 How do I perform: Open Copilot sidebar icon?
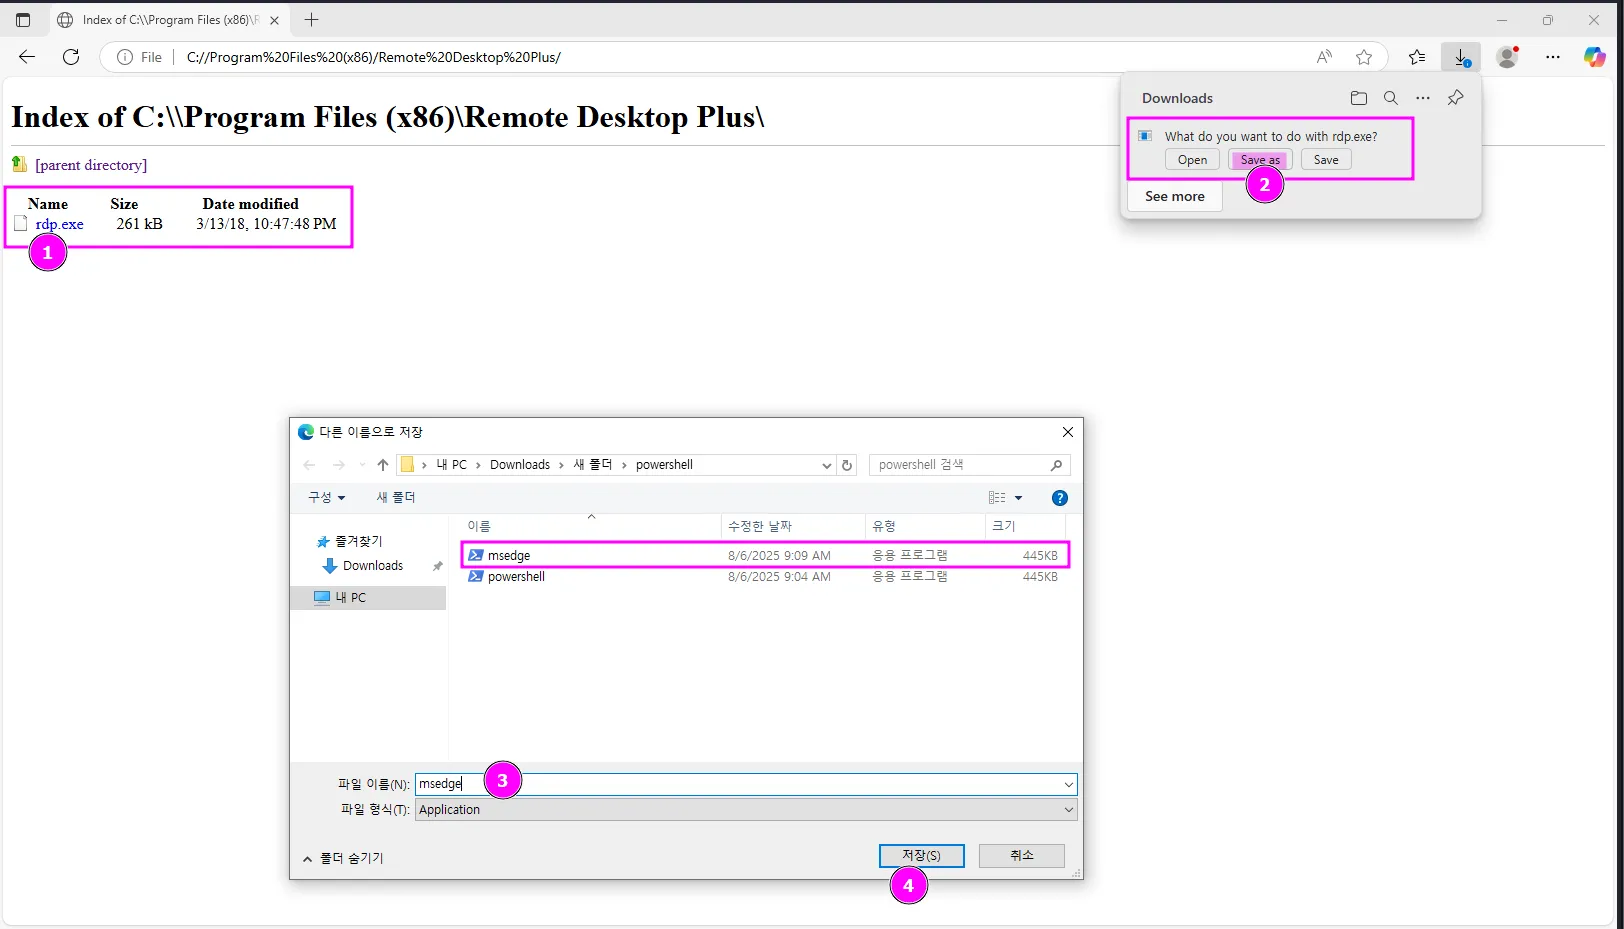1595,57
